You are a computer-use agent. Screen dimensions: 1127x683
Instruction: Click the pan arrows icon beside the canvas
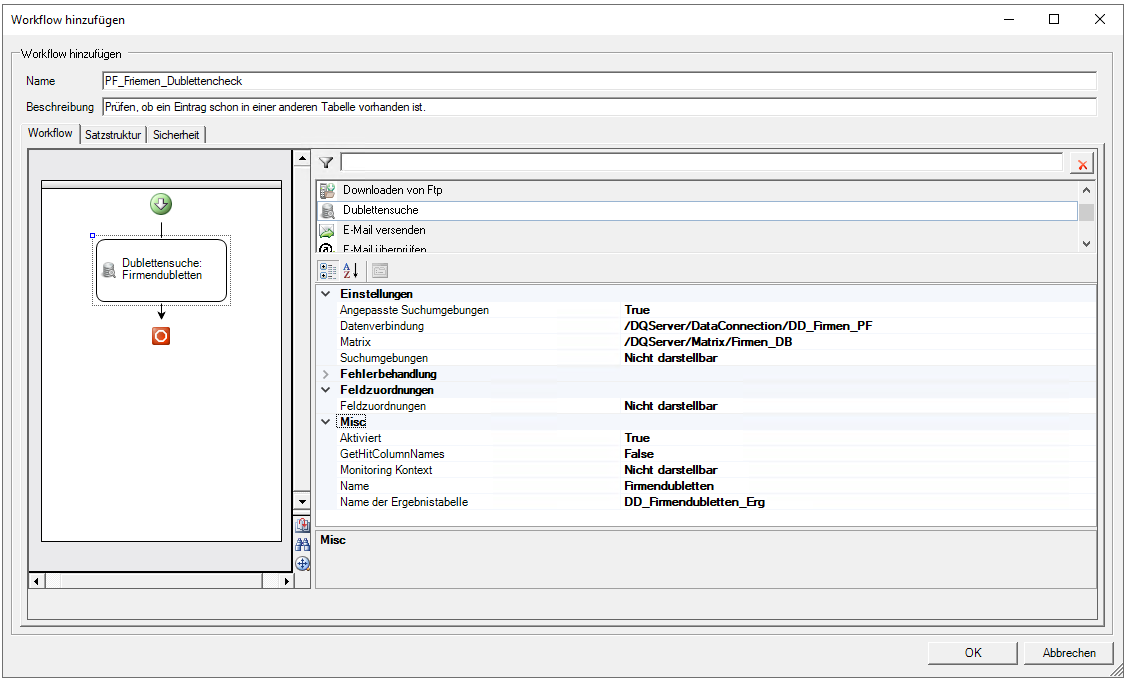pos(303,564)
